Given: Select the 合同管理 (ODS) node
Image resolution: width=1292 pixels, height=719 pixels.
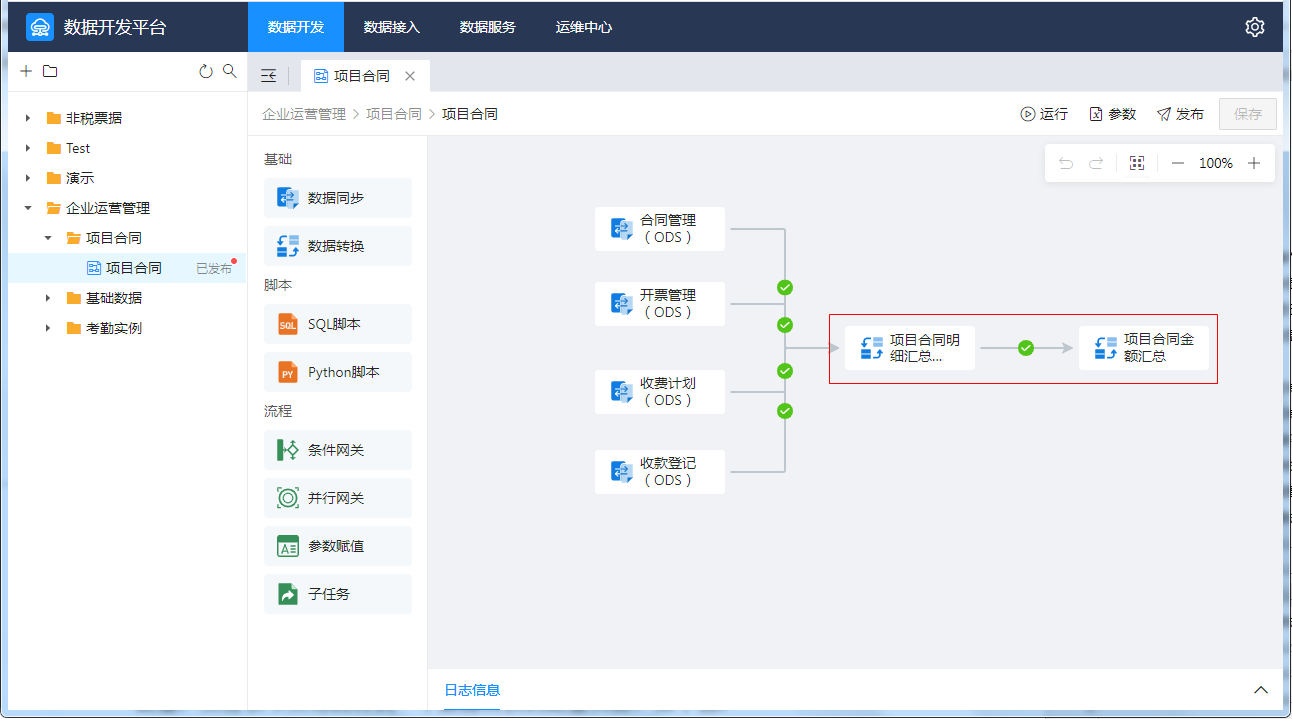Looking at the screenshot, I should tap(660, 229).
